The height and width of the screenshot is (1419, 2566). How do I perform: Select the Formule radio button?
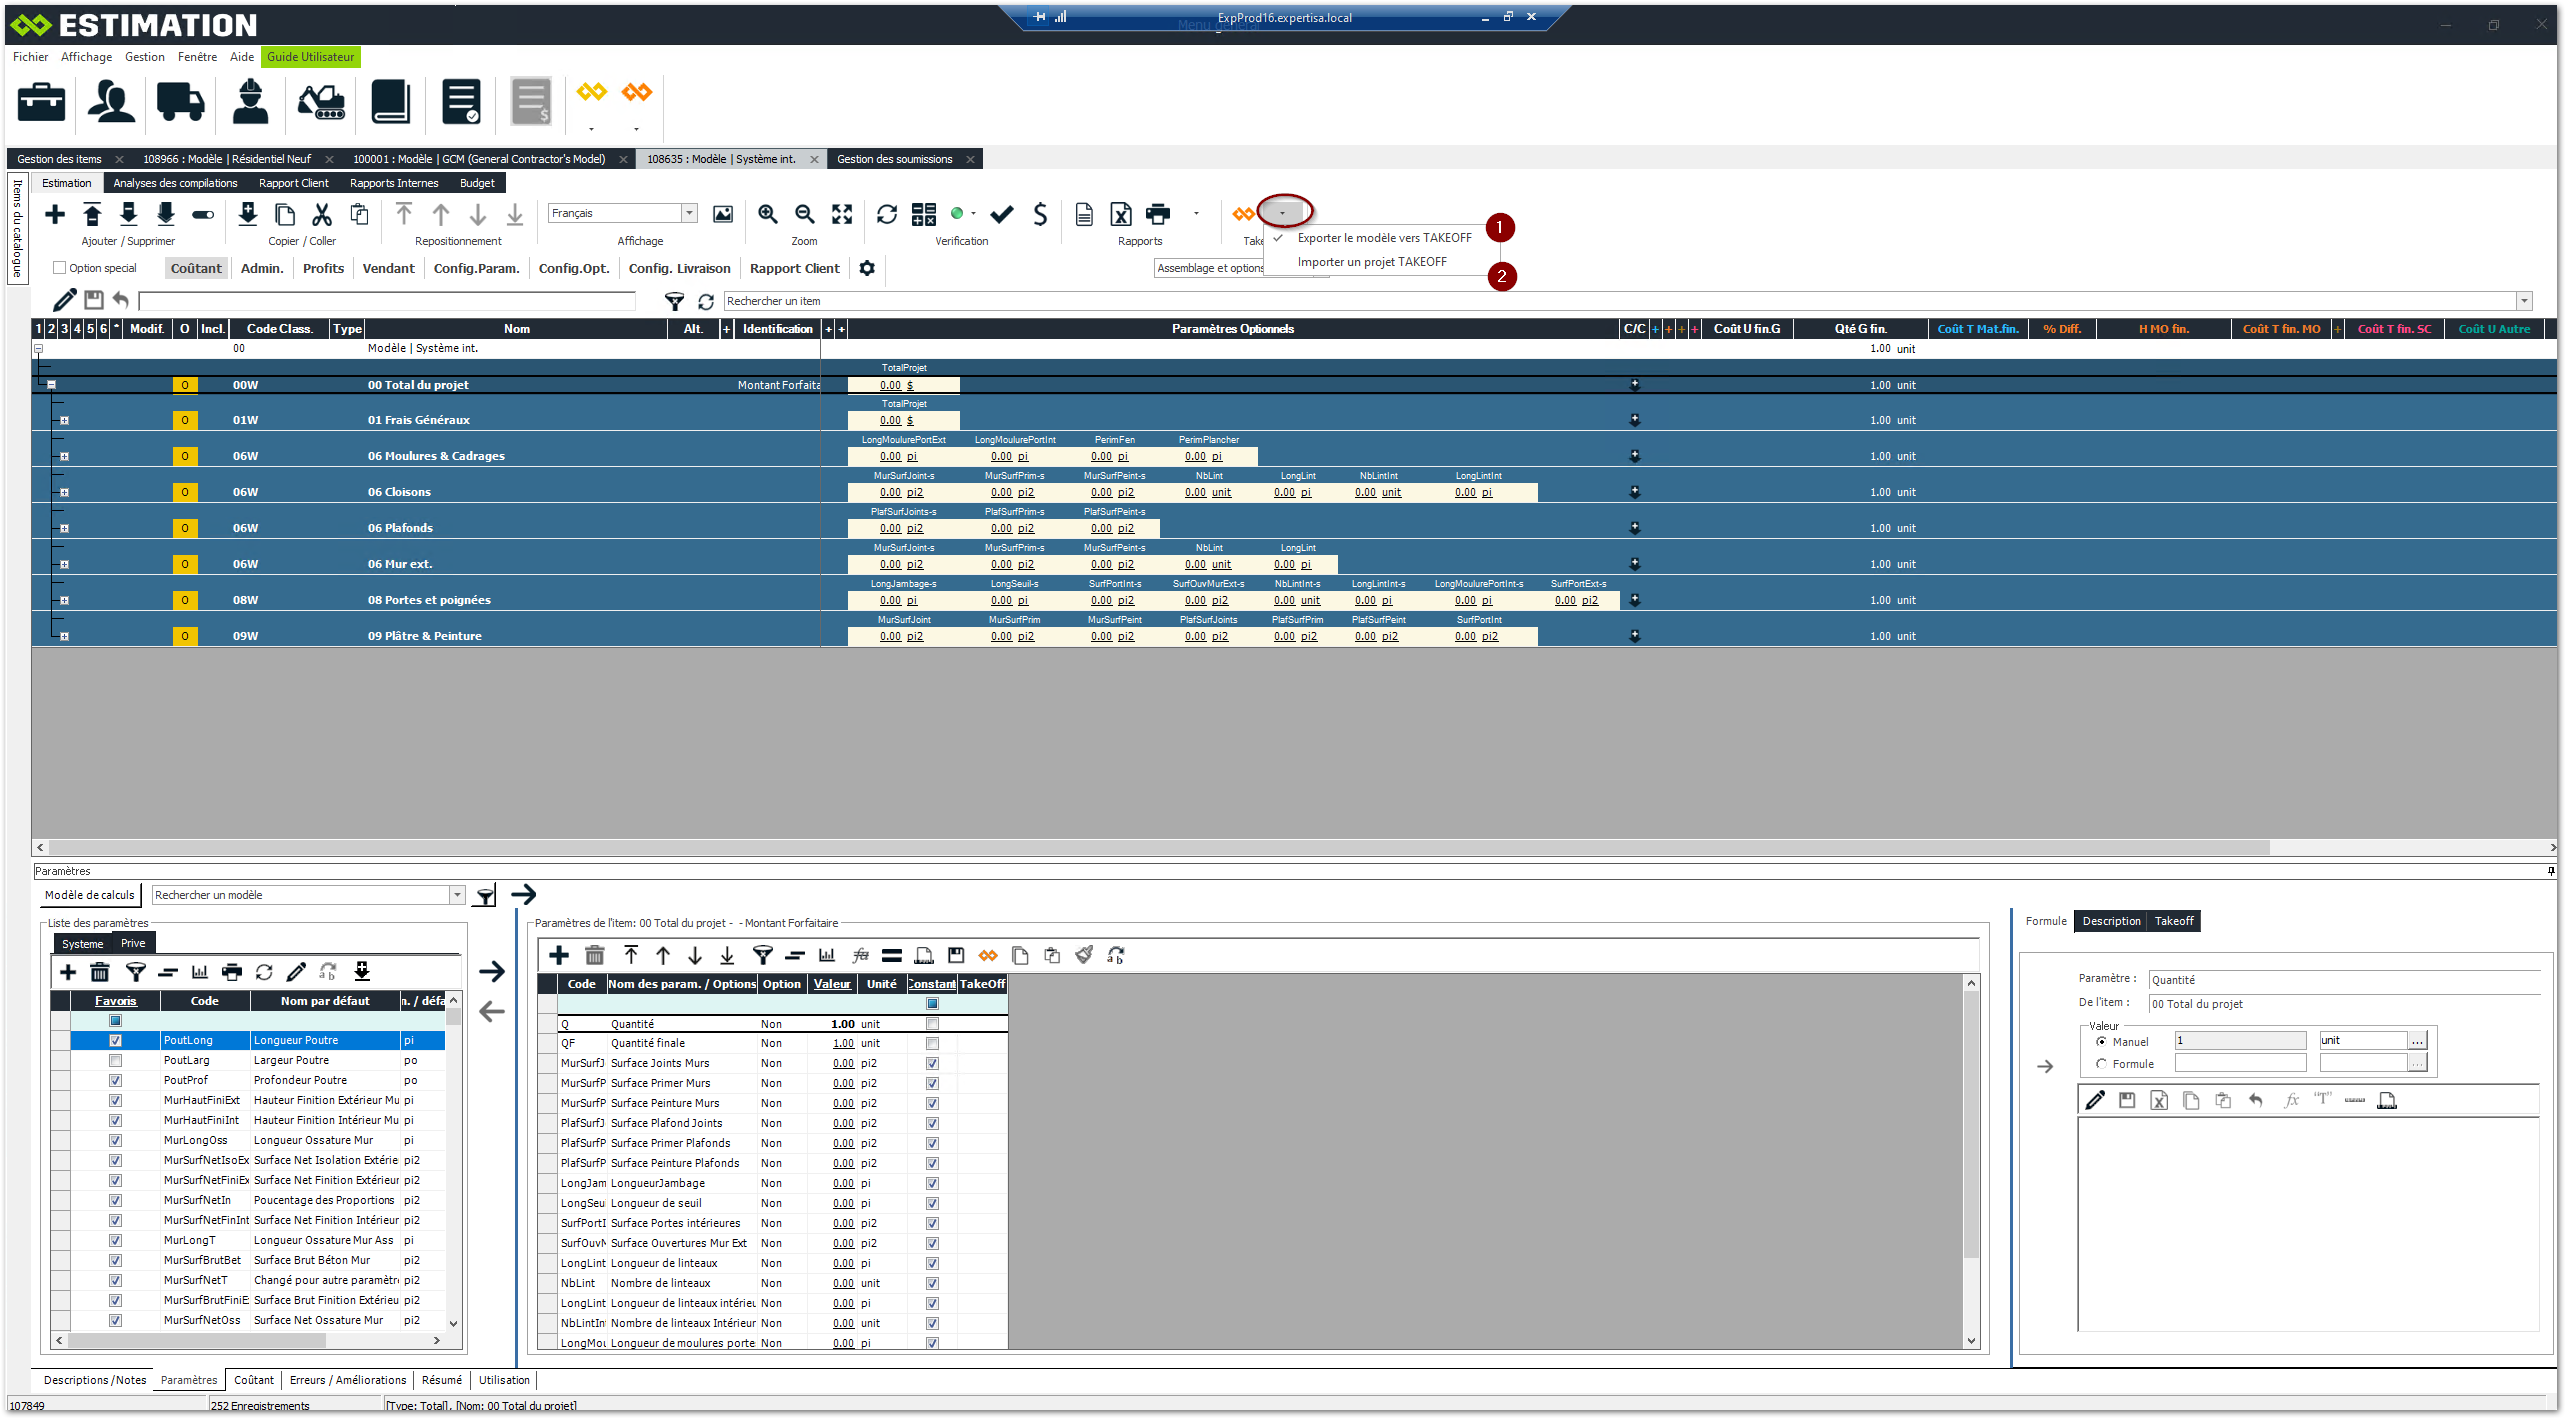click(x=2101, y=1064)
